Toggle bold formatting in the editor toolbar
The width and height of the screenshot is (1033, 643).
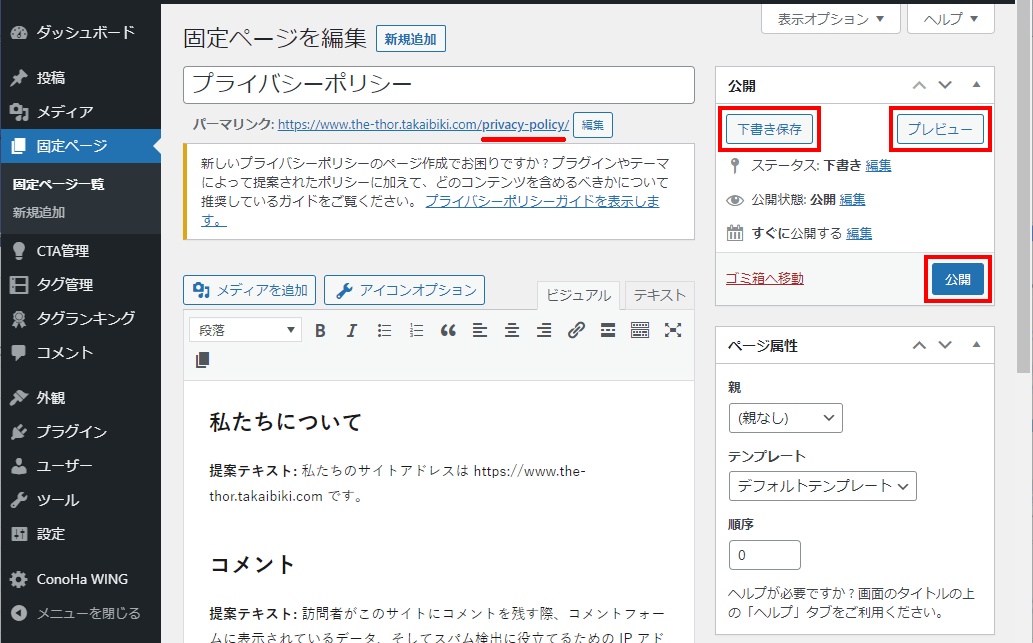tap(320, 331)
